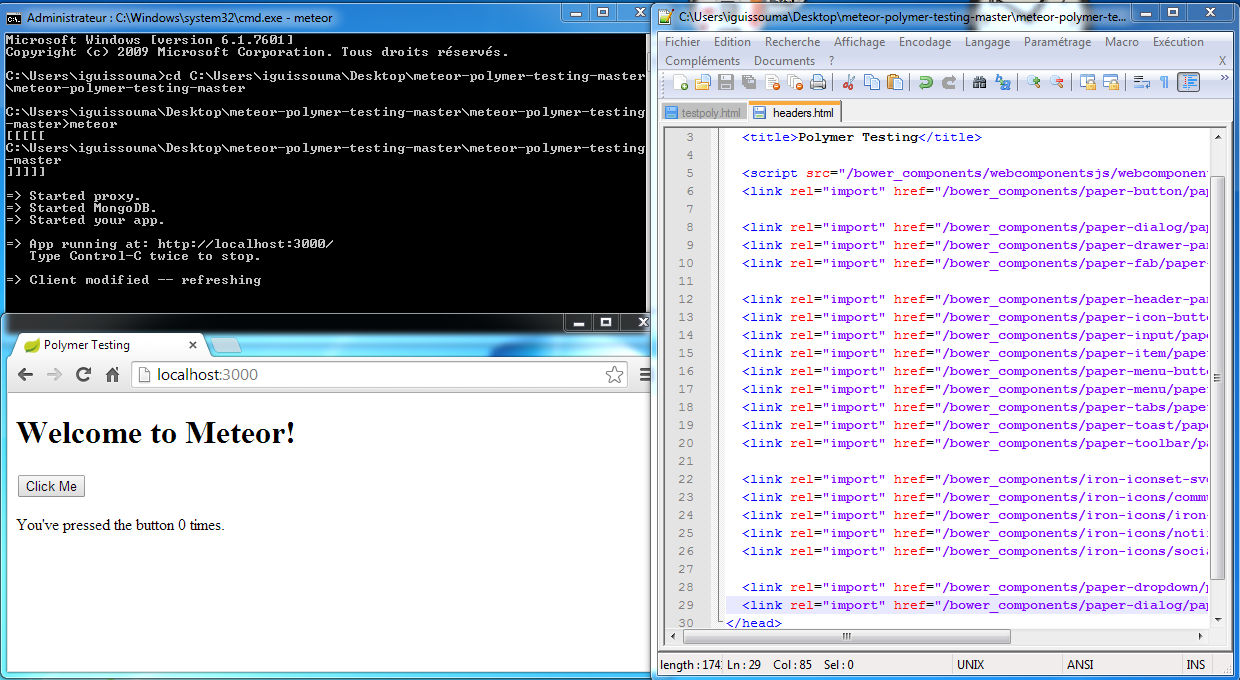Toggle the indent guide button in Notepad++
The image size is (1240, 680).
point(1188,82)
